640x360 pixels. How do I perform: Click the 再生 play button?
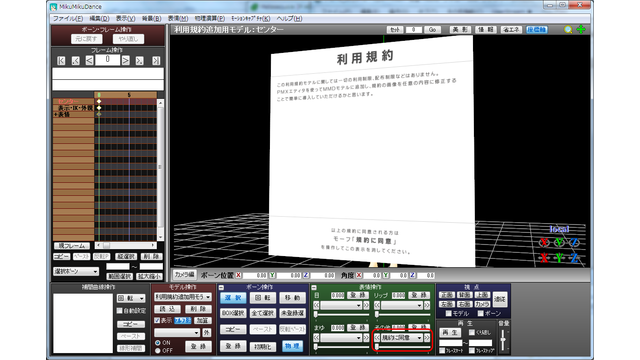click(450, 333)
